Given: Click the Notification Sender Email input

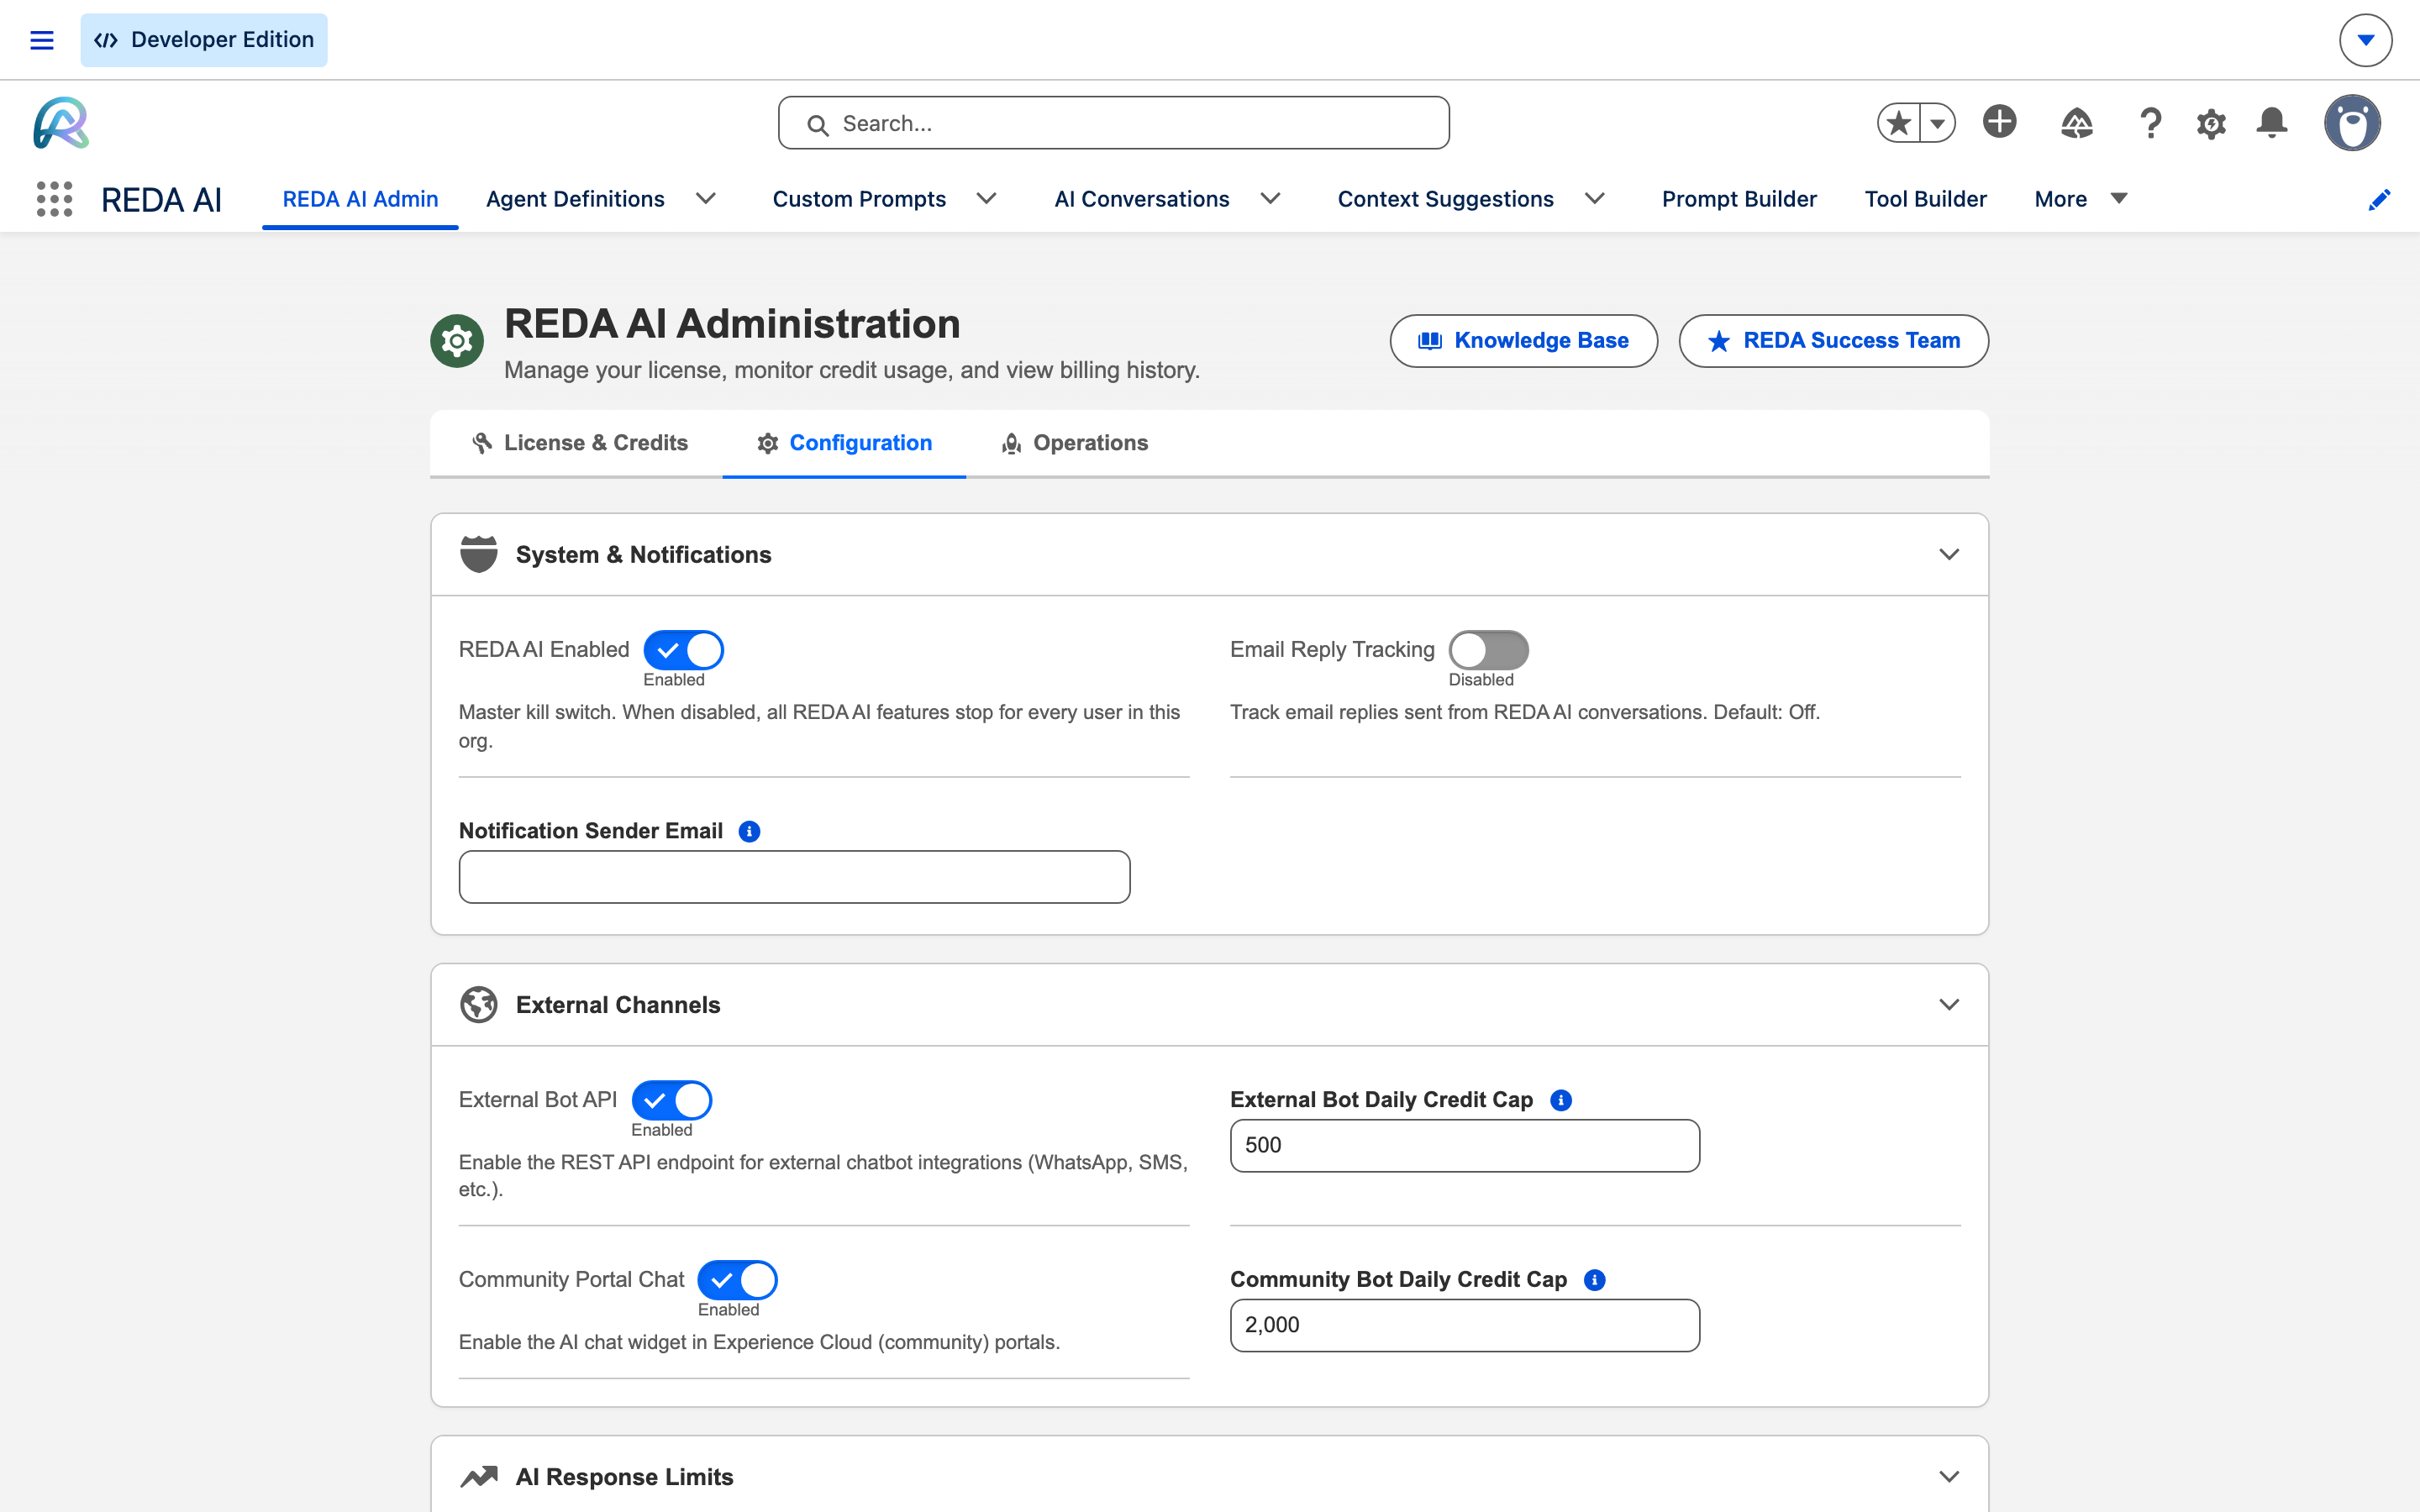Looking at the screenshot, I should (x=794, y=877).
